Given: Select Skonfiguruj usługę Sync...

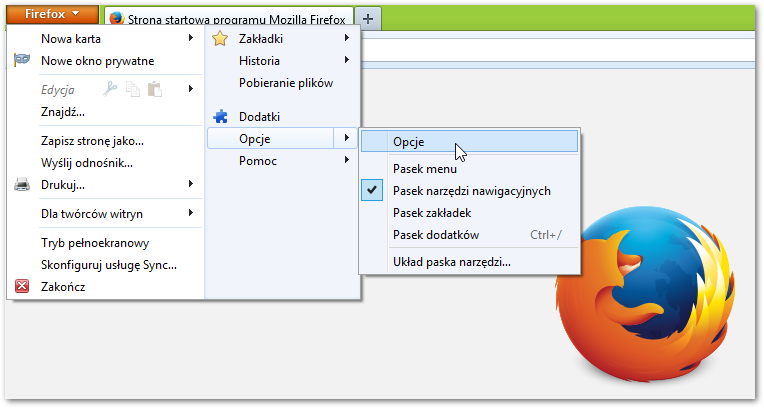Looking at the screenshot, I should (x=109, y=265).
